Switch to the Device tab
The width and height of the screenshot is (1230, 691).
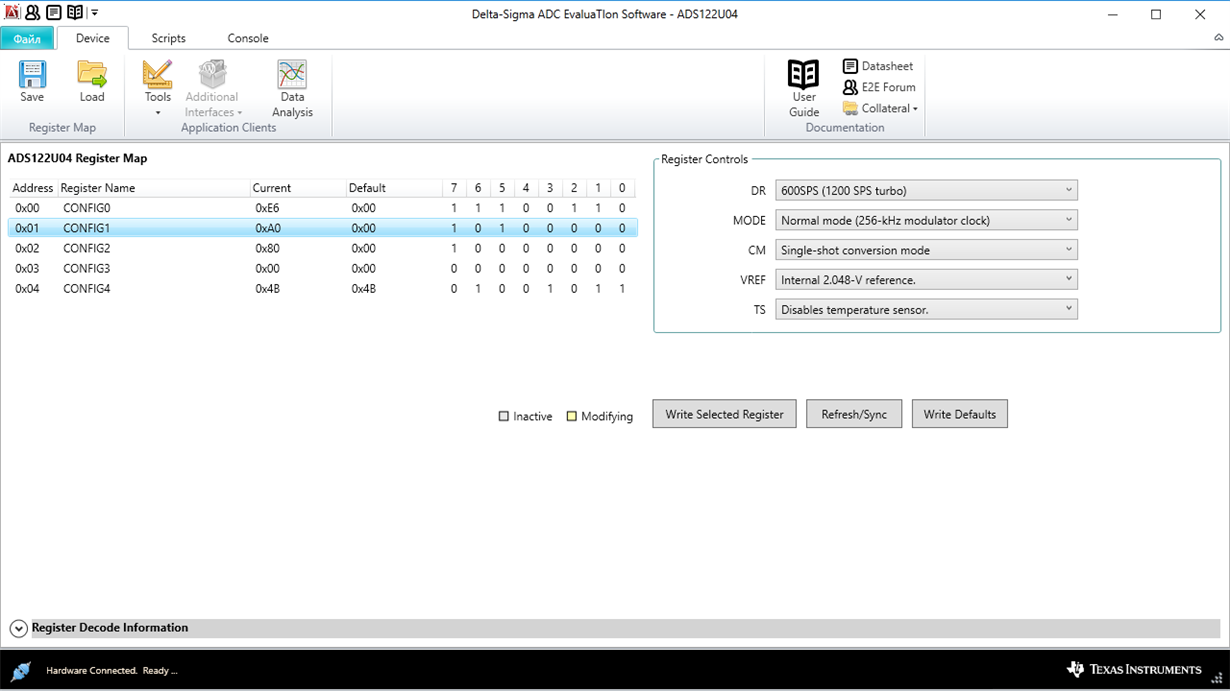(93, 38)
